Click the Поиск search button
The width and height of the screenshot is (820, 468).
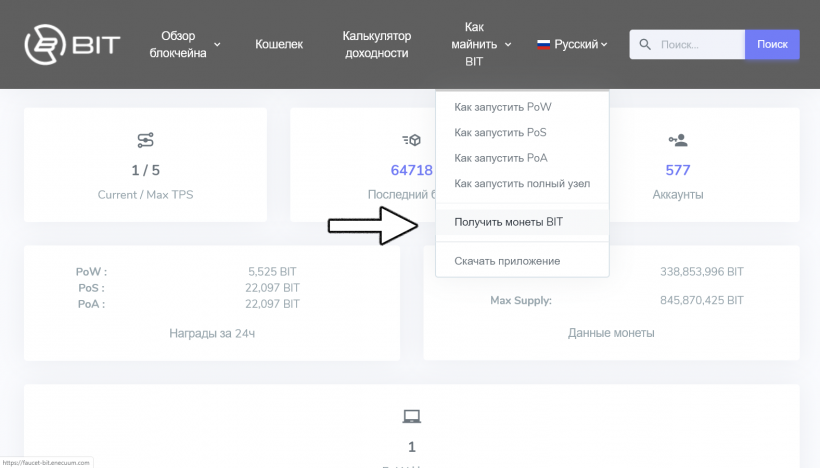(772, 44)
